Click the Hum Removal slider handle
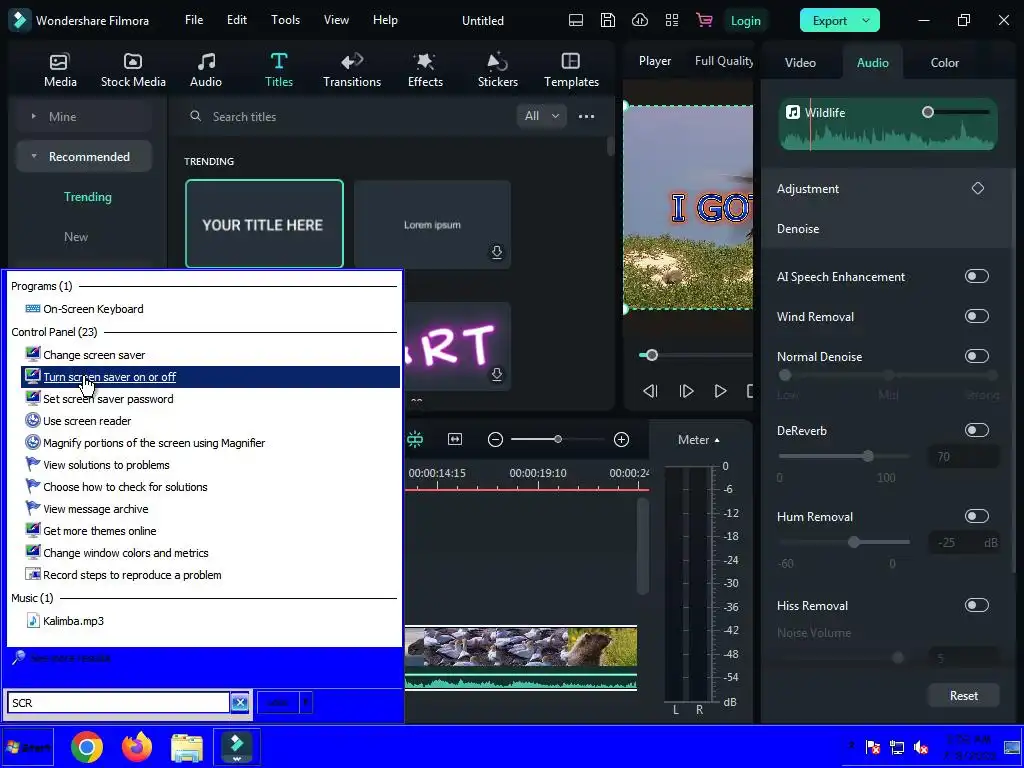Screen dimensions: 1024x768 point(854,542)
